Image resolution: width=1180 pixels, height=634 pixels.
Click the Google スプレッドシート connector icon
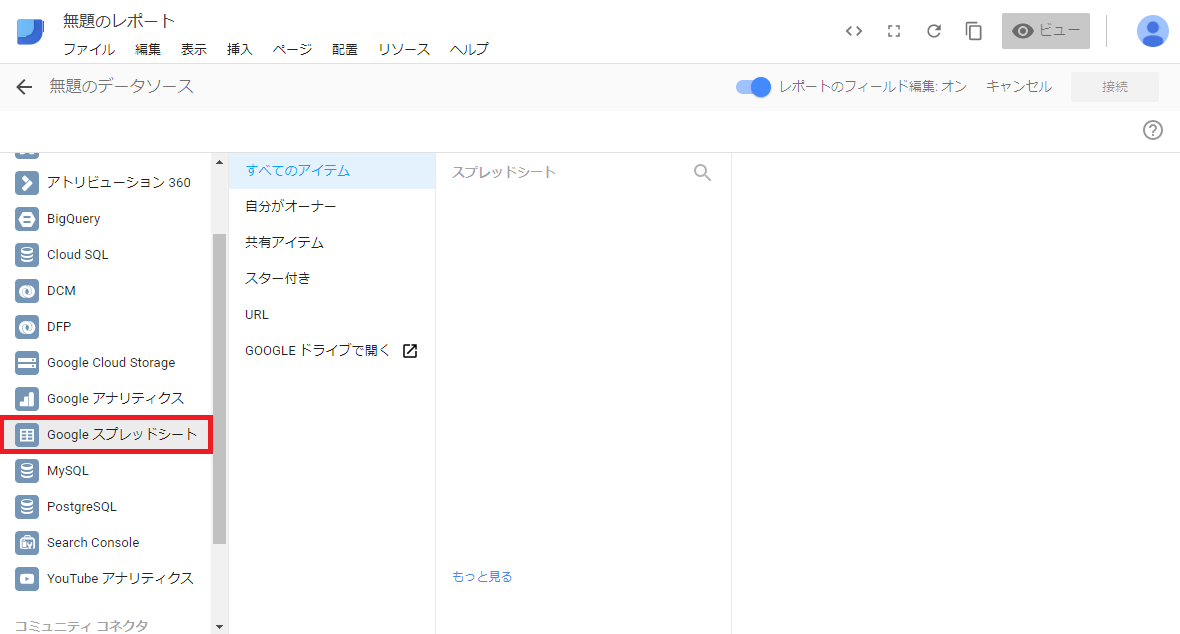pyautogui.click(x=27, y=434)
